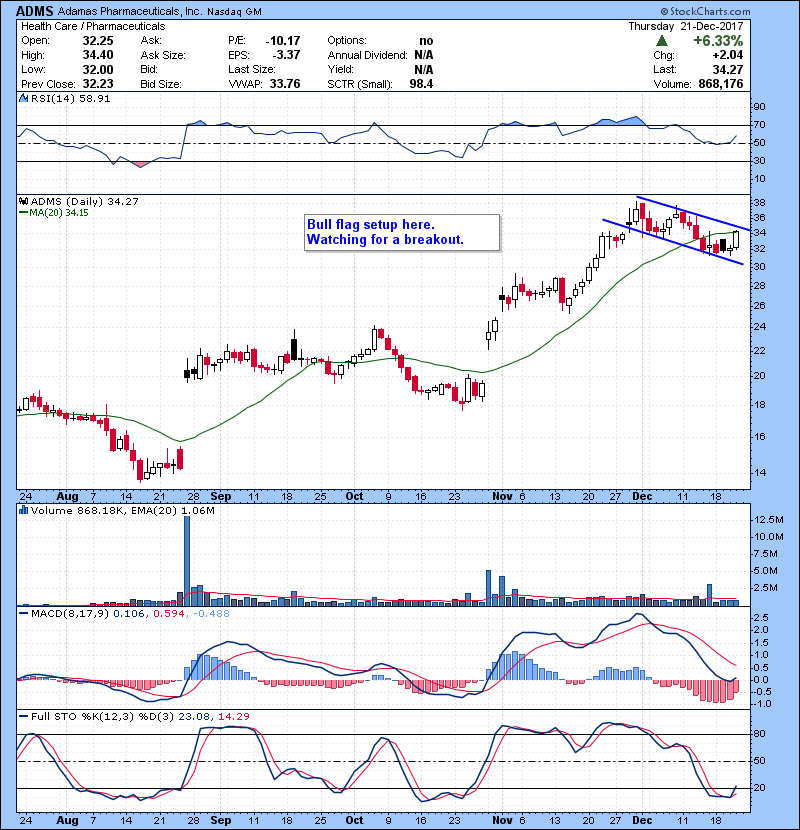This screenshot has height=830, width=800.
Task: Click the volume bars icon beside Volume label
Action: [24, 510]
